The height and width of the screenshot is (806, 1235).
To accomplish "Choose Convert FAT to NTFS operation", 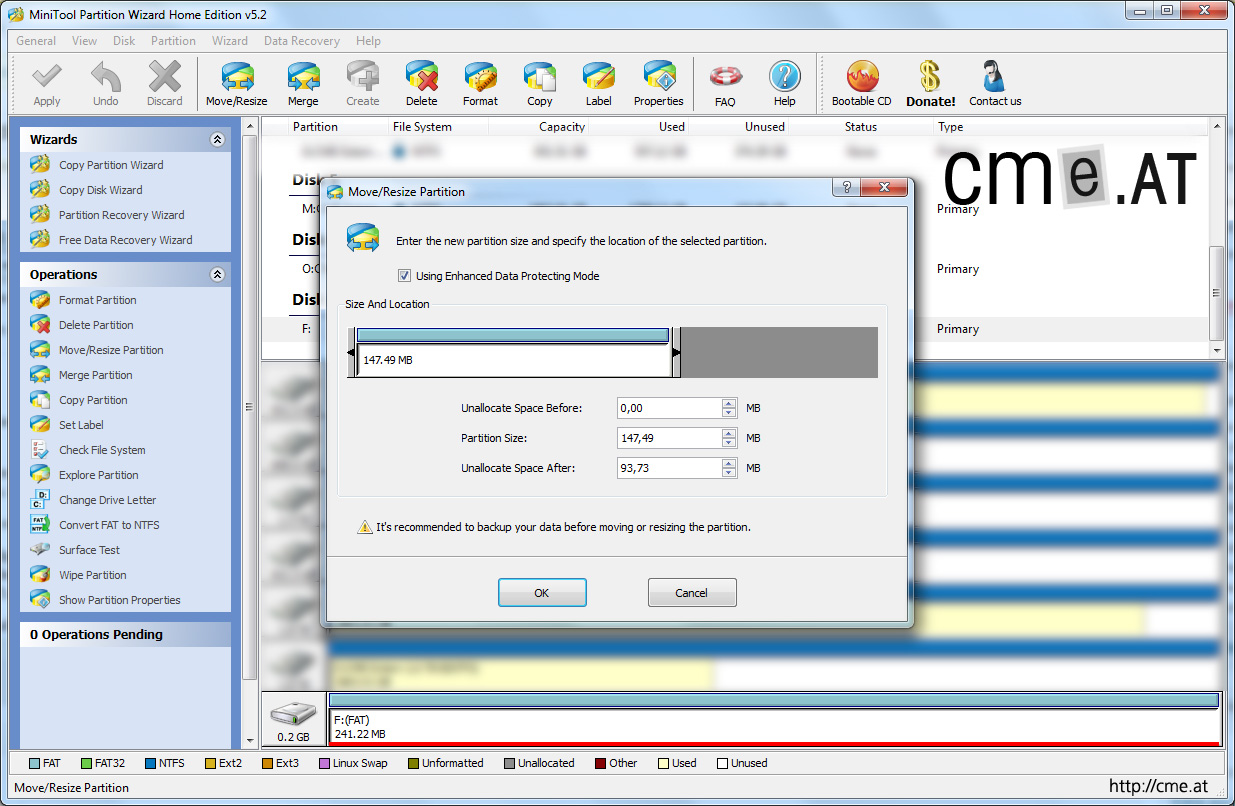I will click(109, 525).
